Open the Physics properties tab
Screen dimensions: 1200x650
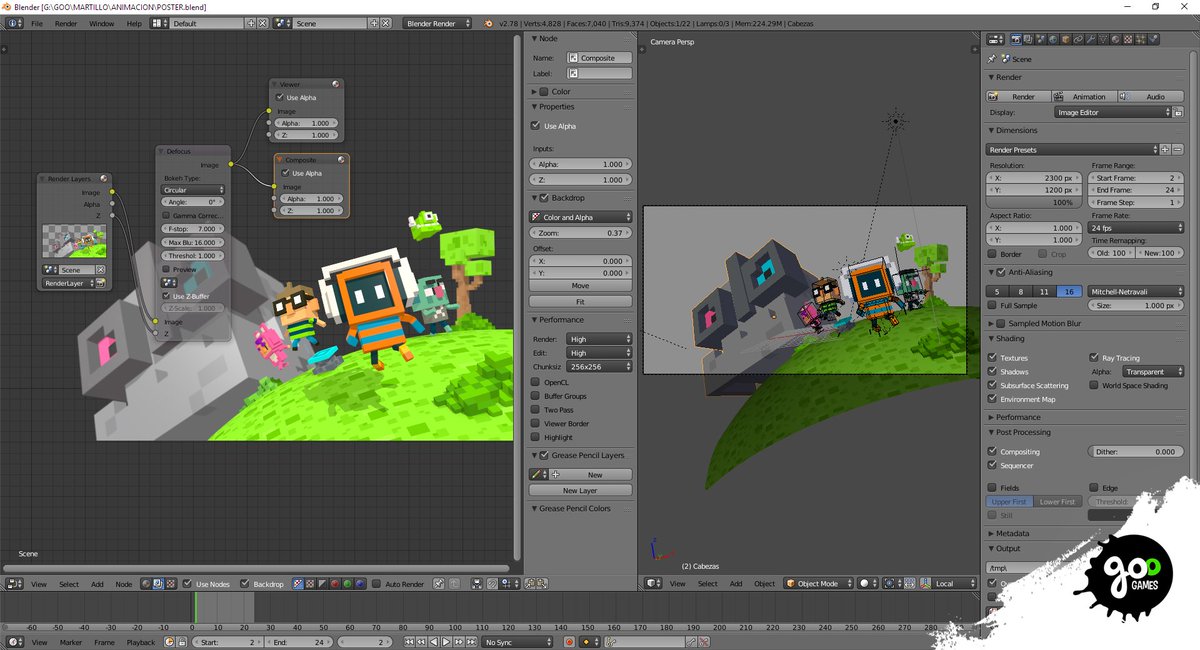(1152, 40)
